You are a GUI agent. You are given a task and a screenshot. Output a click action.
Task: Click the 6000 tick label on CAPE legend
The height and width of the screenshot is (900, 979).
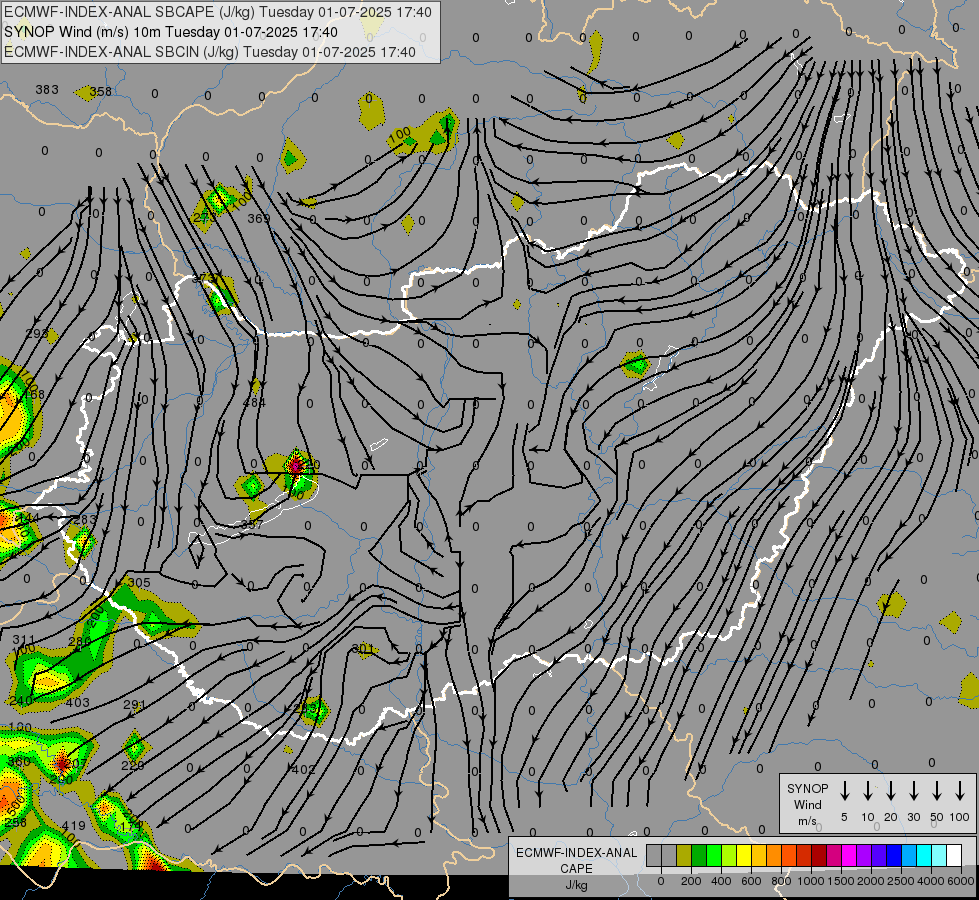961,881
